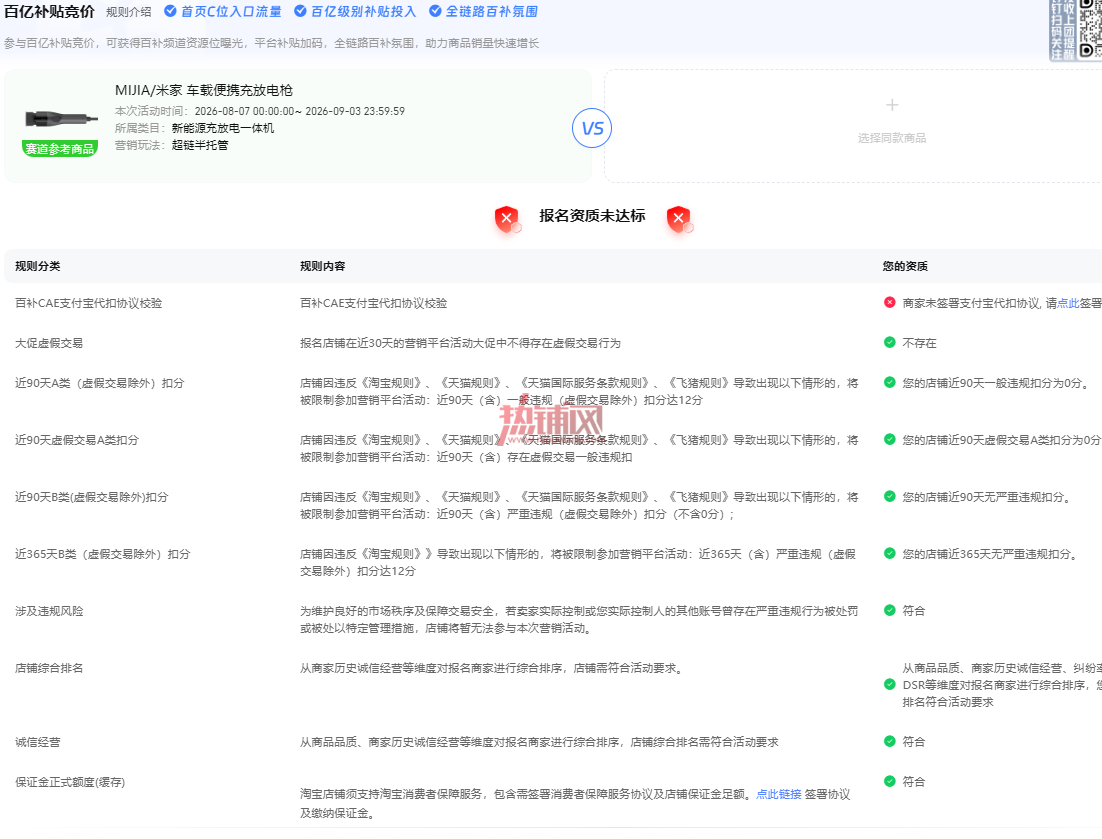Click the product title MIJIA/米家 车载便携充放电枪

tap(204, 90)
